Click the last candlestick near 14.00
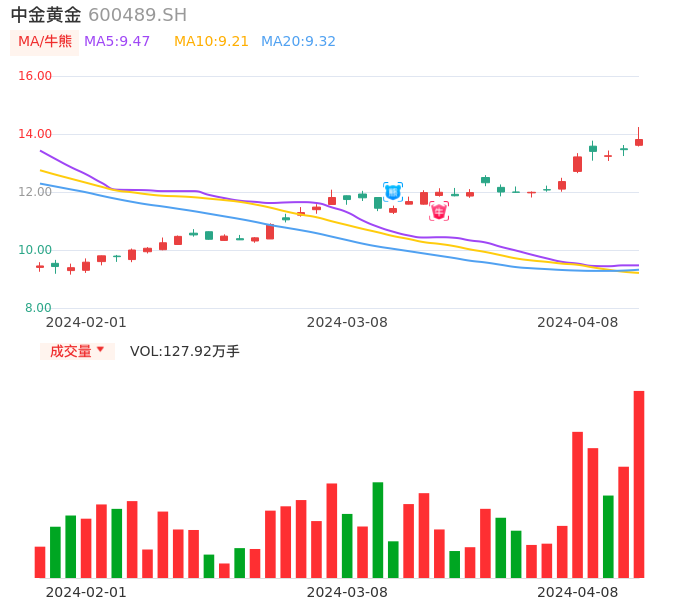686x606 pixels. tap(639, 142)
